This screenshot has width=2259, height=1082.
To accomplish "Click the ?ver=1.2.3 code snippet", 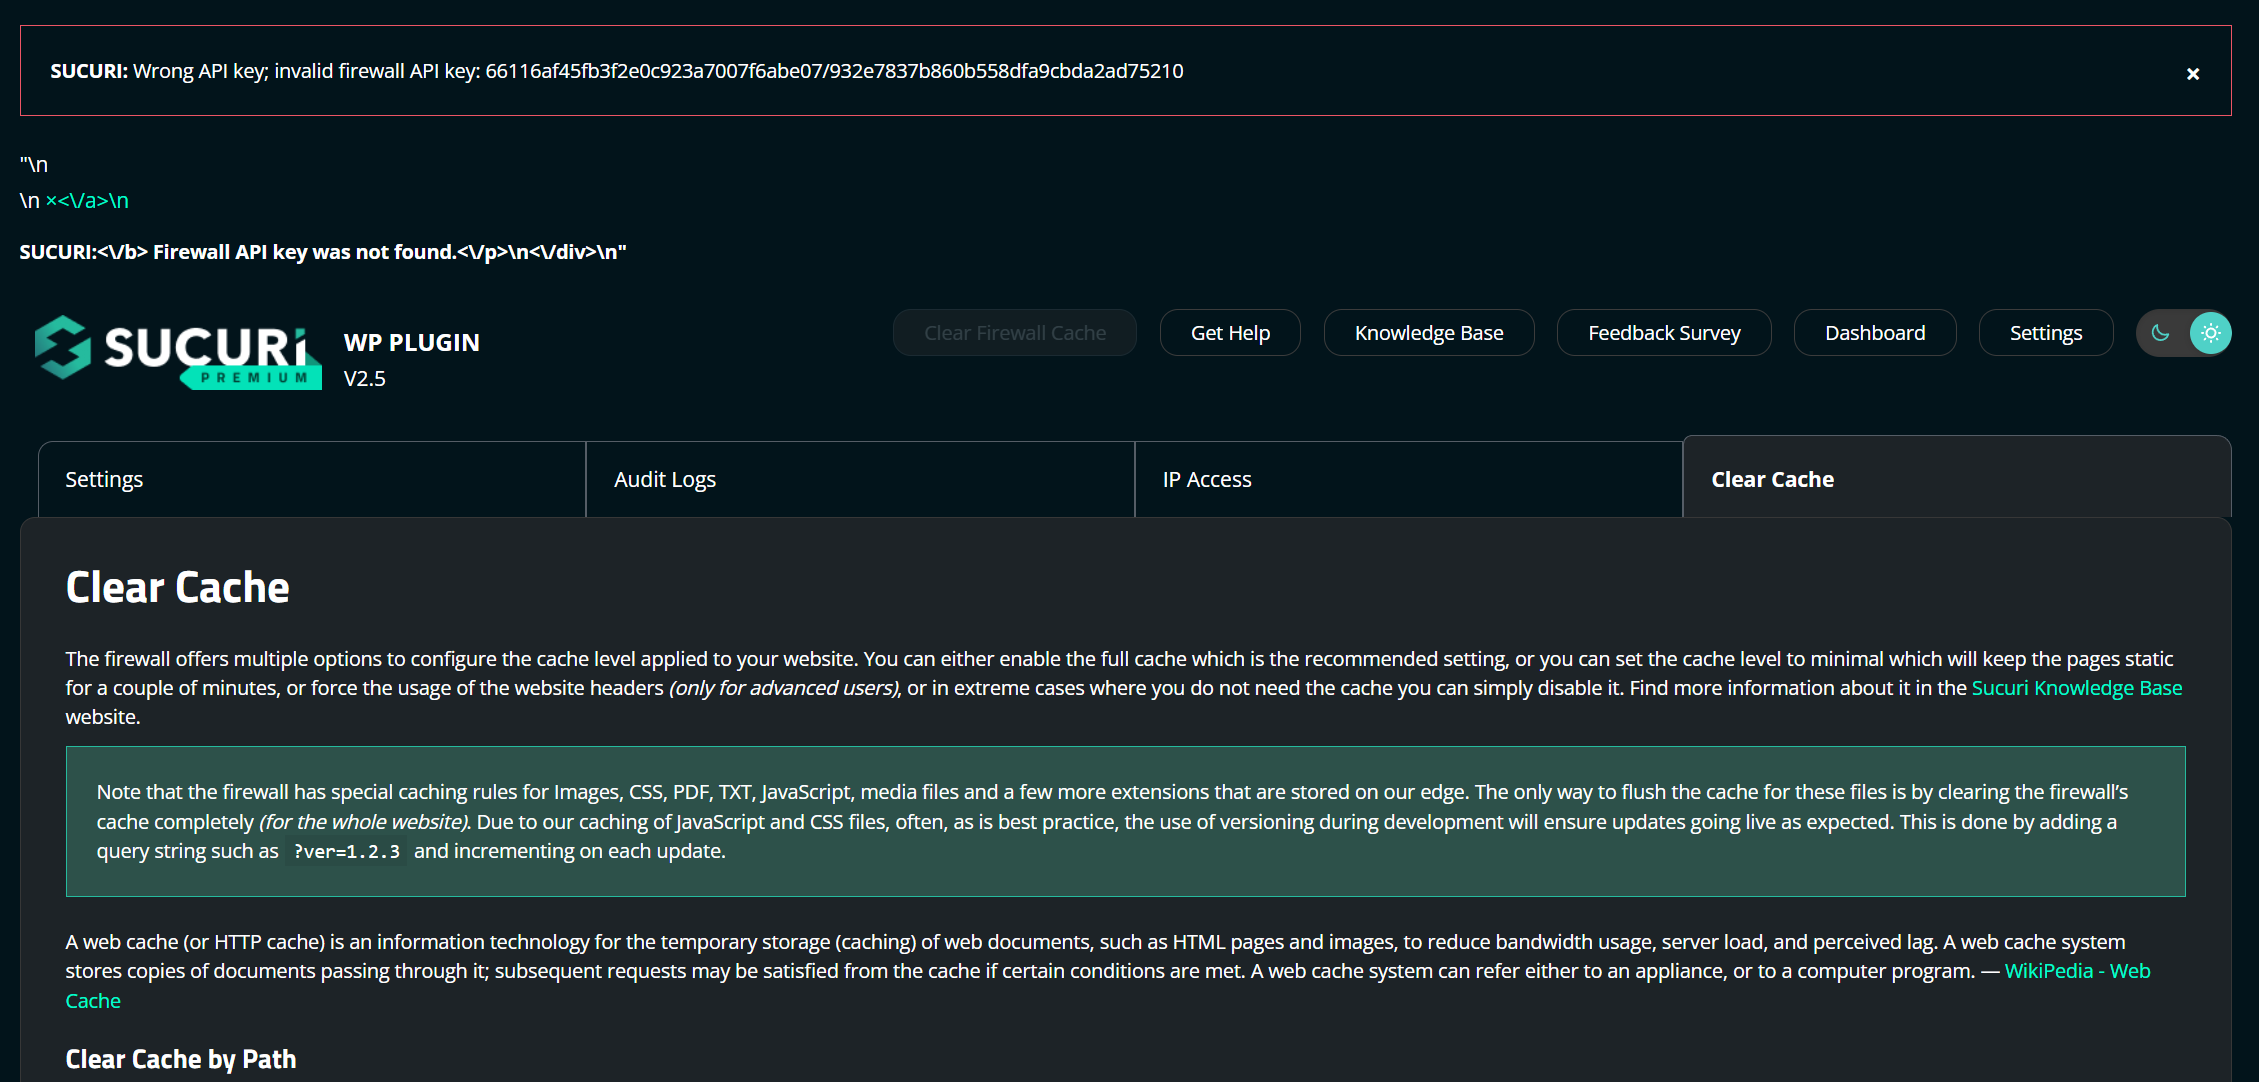I will 346,851.
